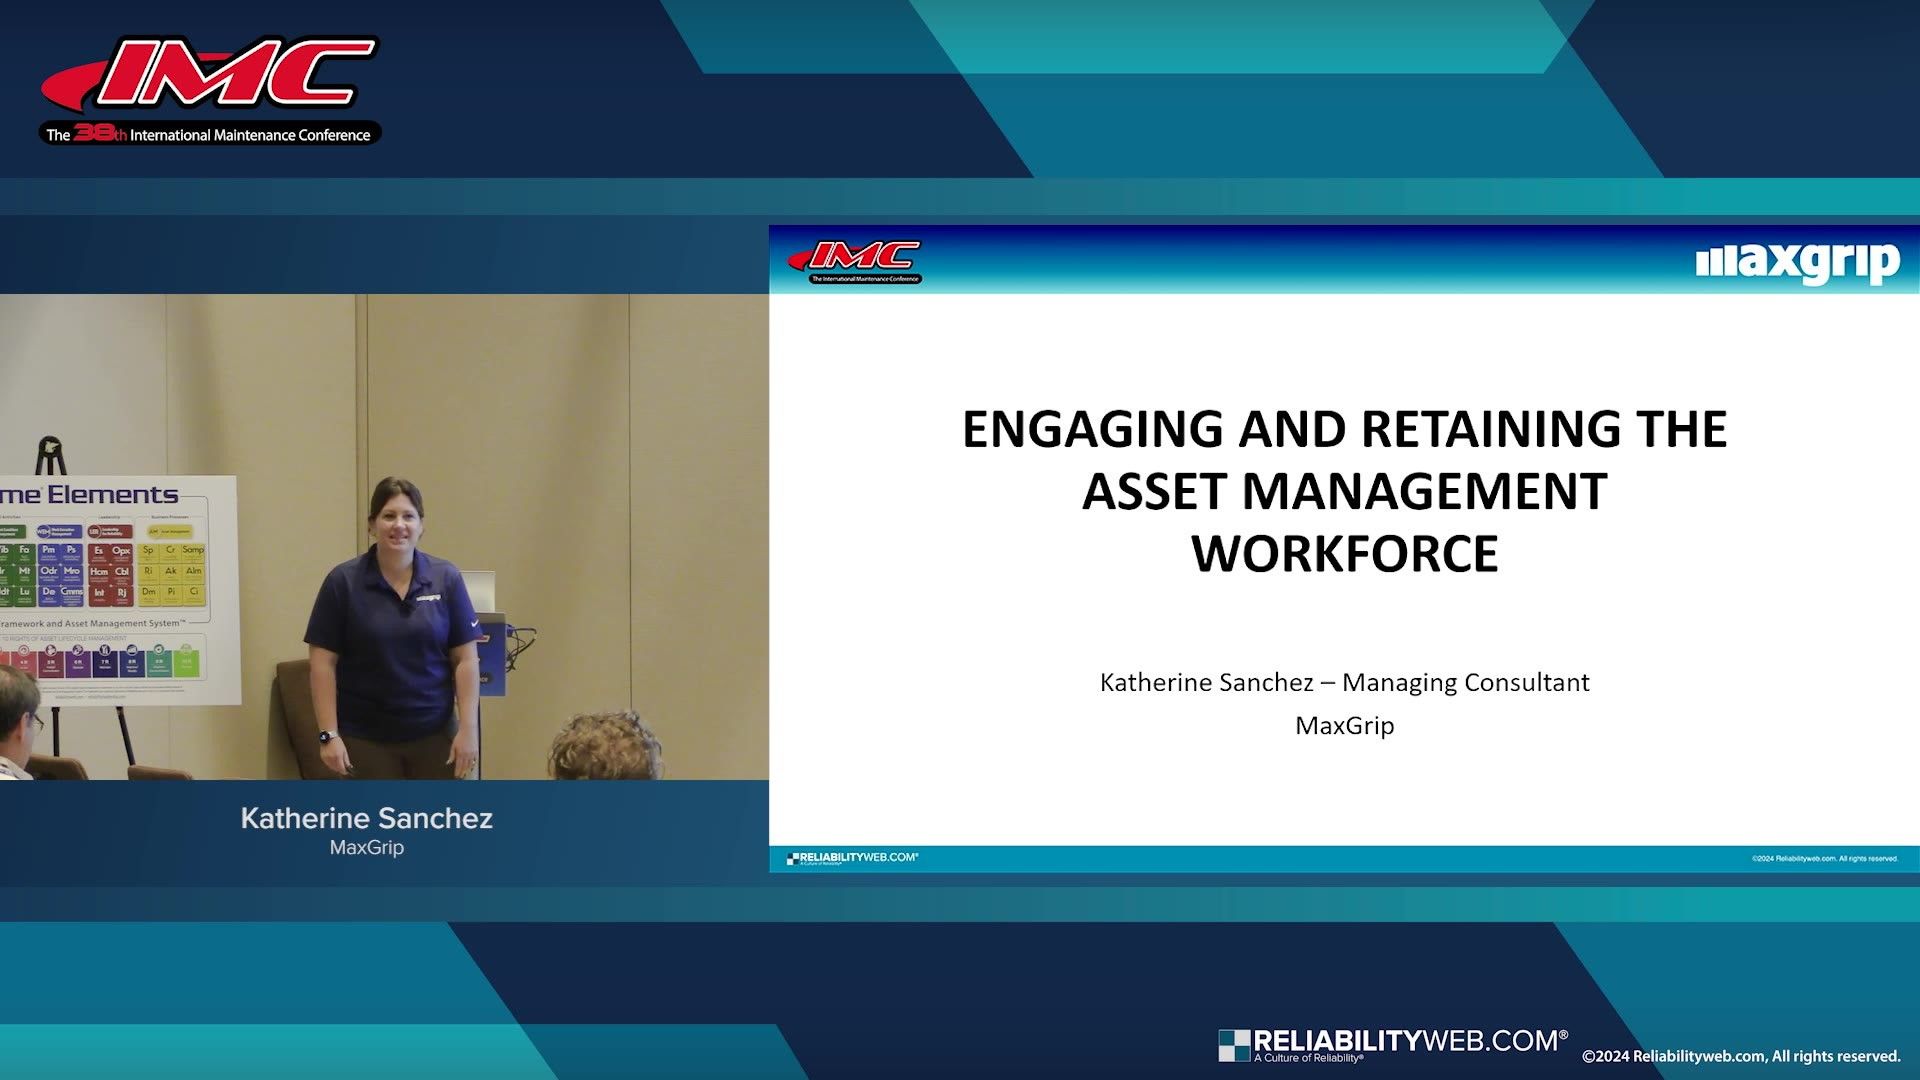This screenshot has height=1080, width=1920.
Task: Click the yellow Asset Management highlight on the poster
Action: [169, 531]
